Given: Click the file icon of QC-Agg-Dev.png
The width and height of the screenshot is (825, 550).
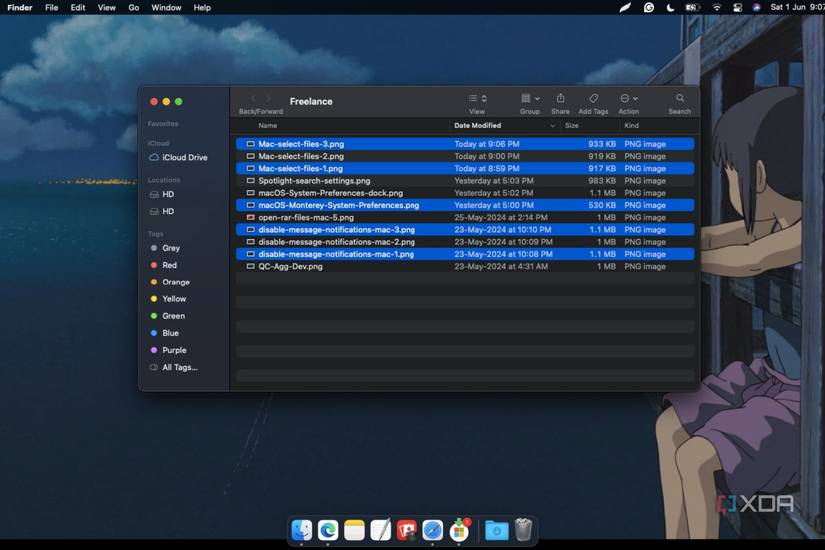Looking at the screenshot, I should 251,266.
